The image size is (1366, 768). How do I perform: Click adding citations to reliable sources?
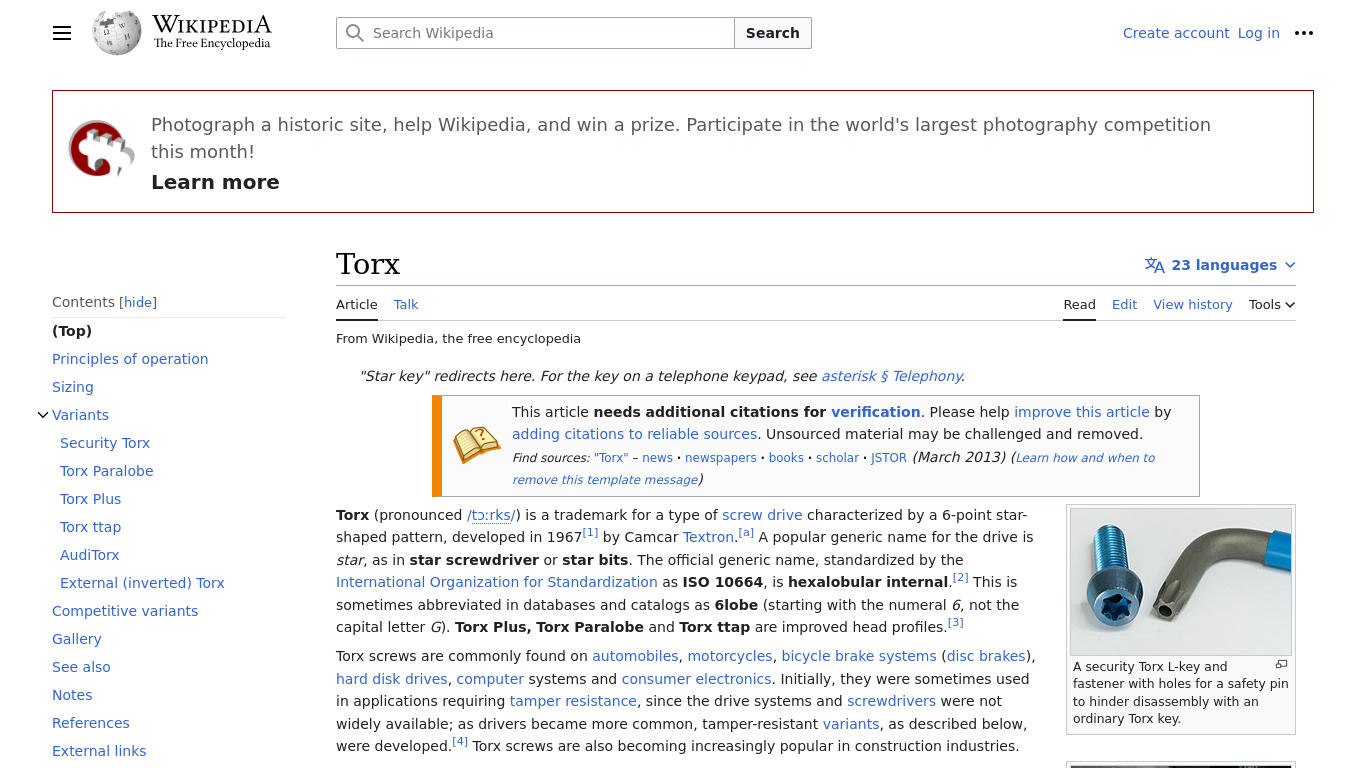coord(634,434)
